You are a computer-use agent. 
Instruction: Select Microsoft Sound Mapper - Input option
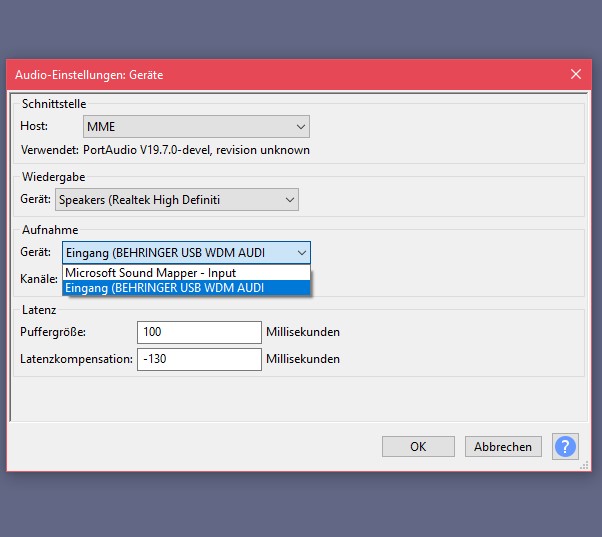point(186,273)
